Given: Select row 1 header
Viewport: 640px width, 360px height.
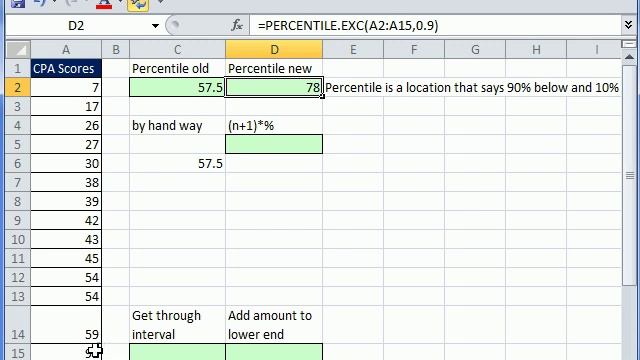Looking at the screenshot, I should click(x=18, y=68).
